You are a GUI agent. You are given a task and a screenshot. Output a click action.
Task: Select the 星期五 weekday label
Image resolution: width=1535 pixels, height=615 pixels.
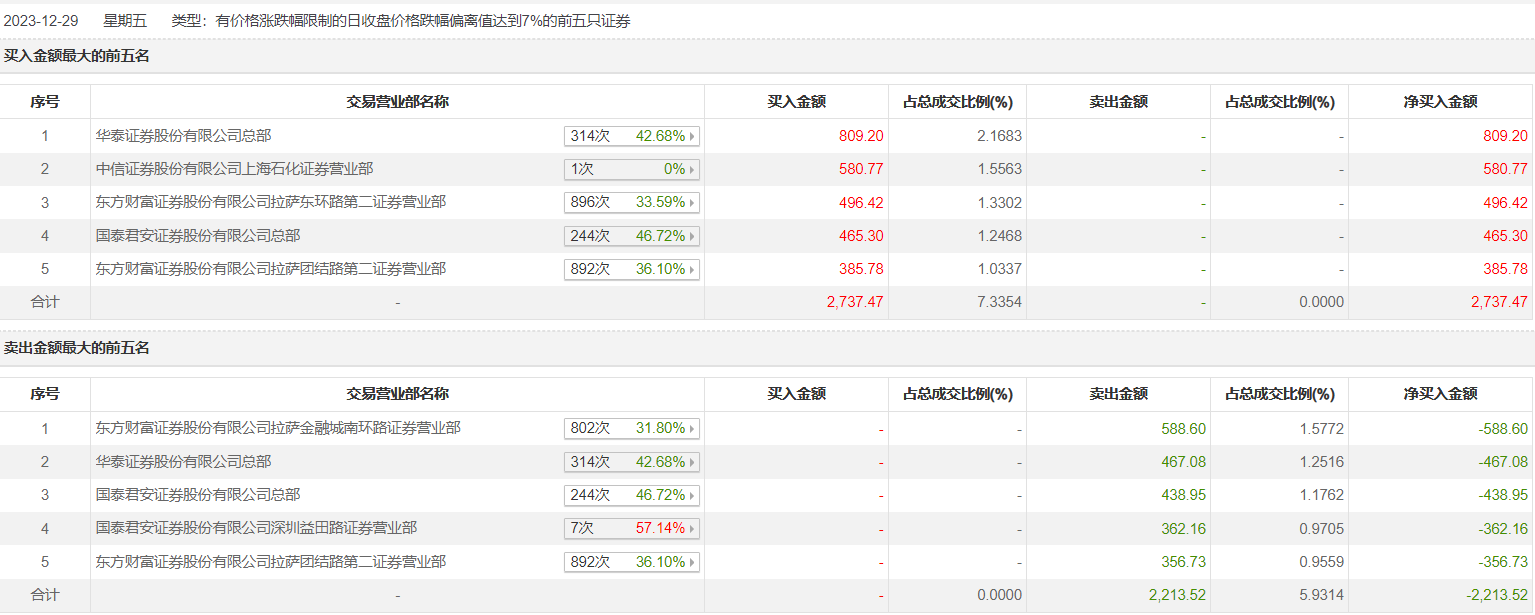click(x=125, y=20)
